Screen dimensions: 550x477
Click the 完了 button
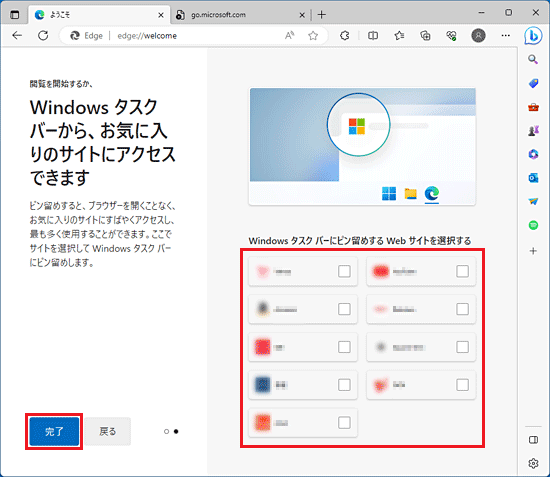pyautogui.click(x=54, y=431)
